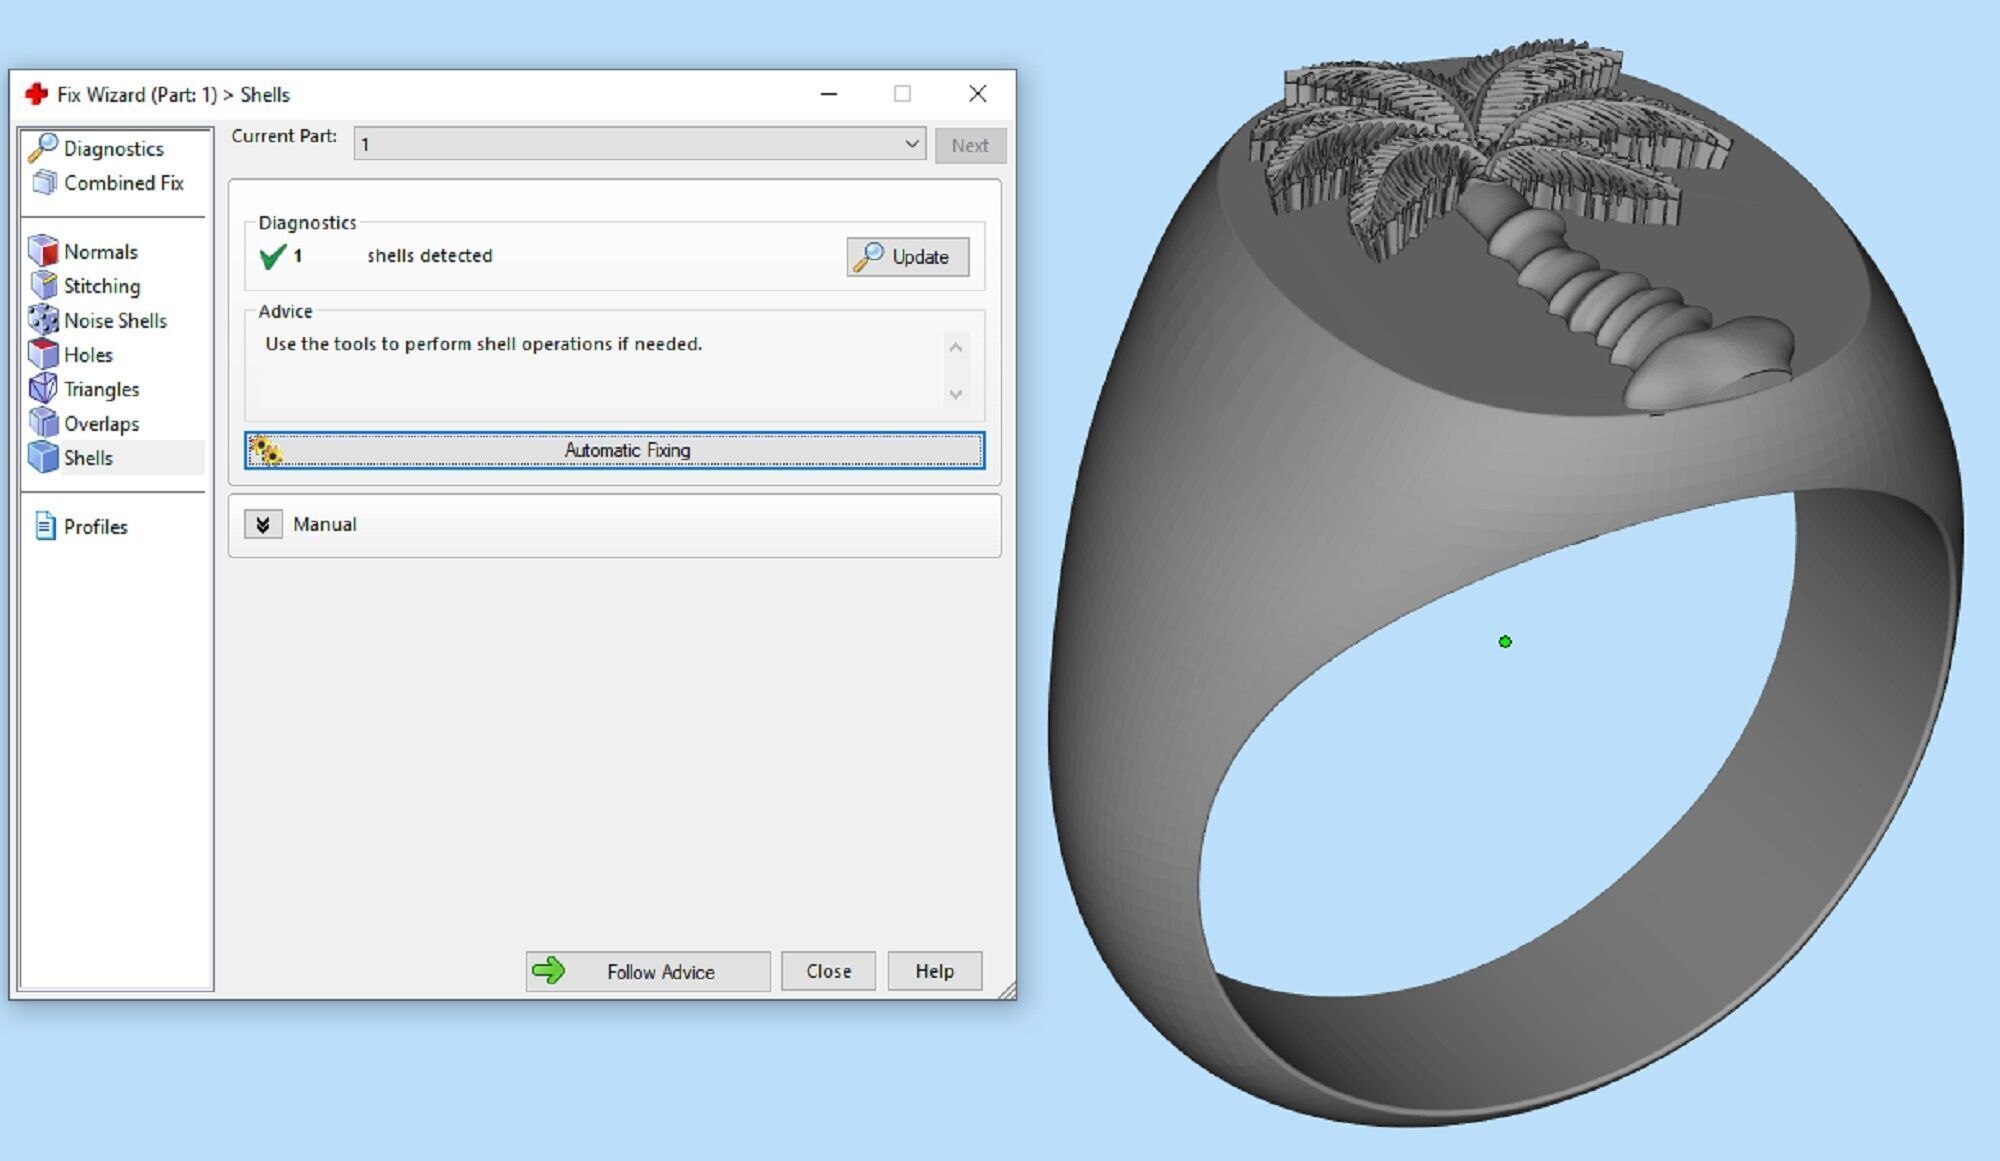Screen dimensions: 2000x1161
Task: Select the Noise Shells icon
Action: click(44, 320)
